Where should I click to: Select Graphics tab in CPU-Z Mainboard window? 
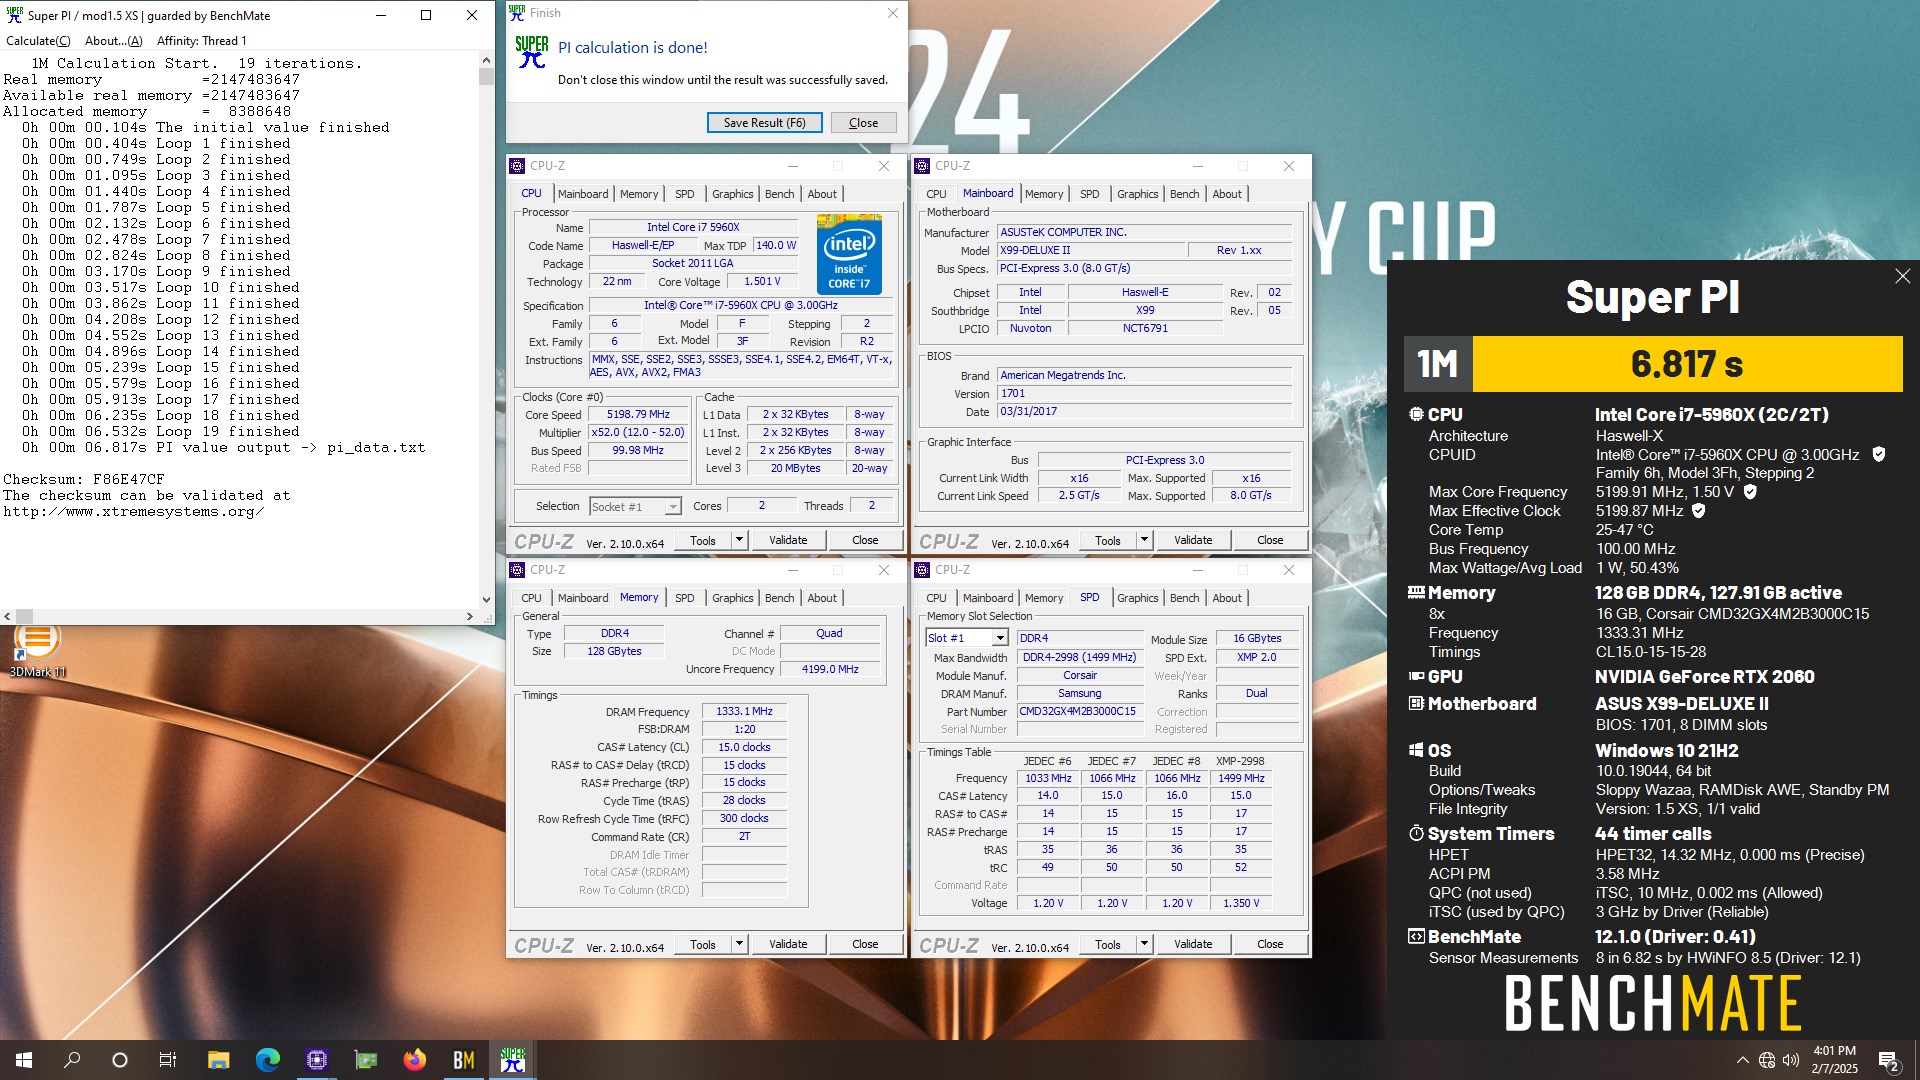click(1138, 194)
